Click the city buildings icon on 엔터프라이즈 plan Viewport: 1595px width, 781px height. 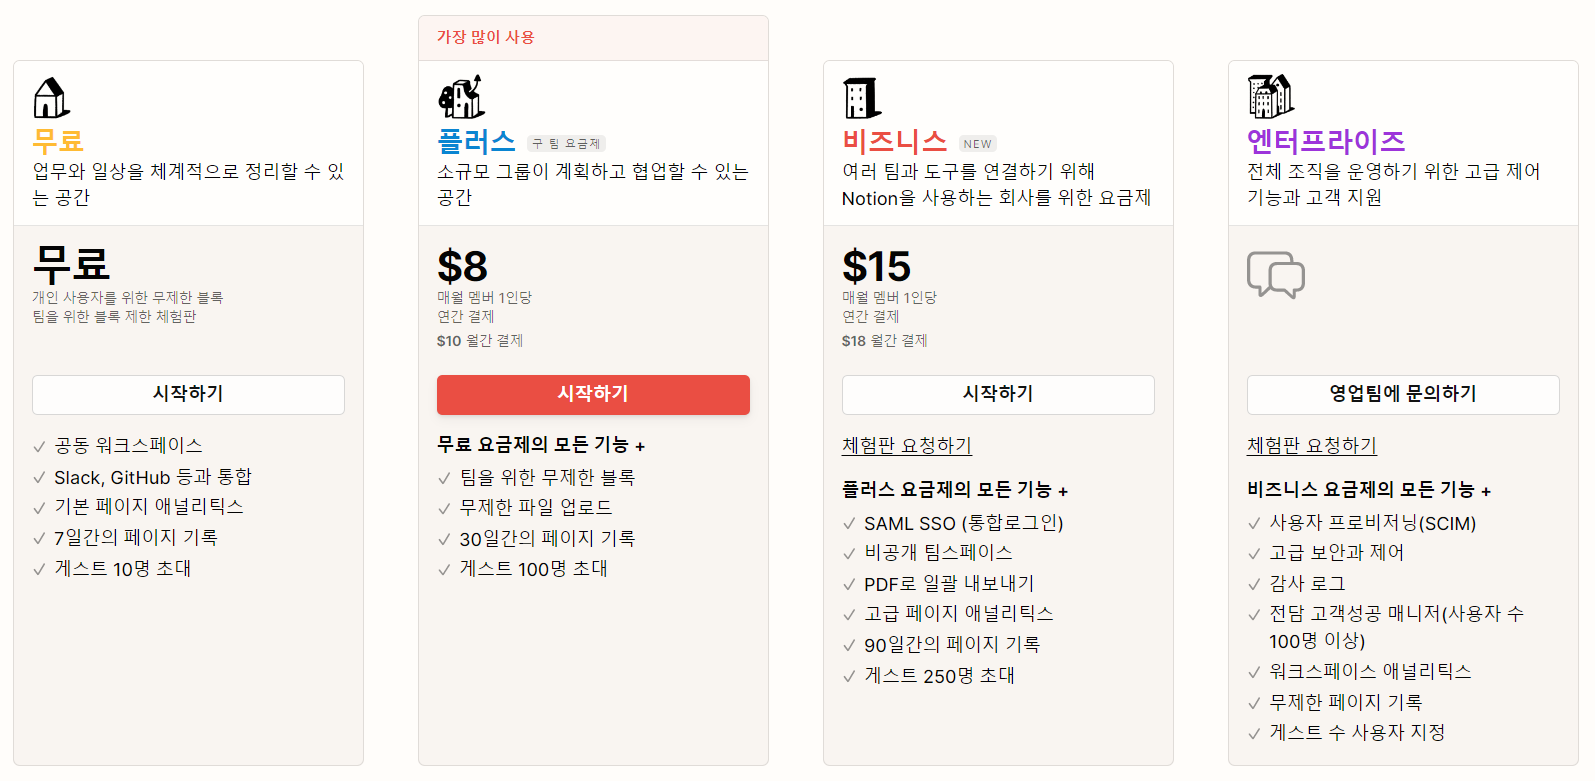point(1270,97)
